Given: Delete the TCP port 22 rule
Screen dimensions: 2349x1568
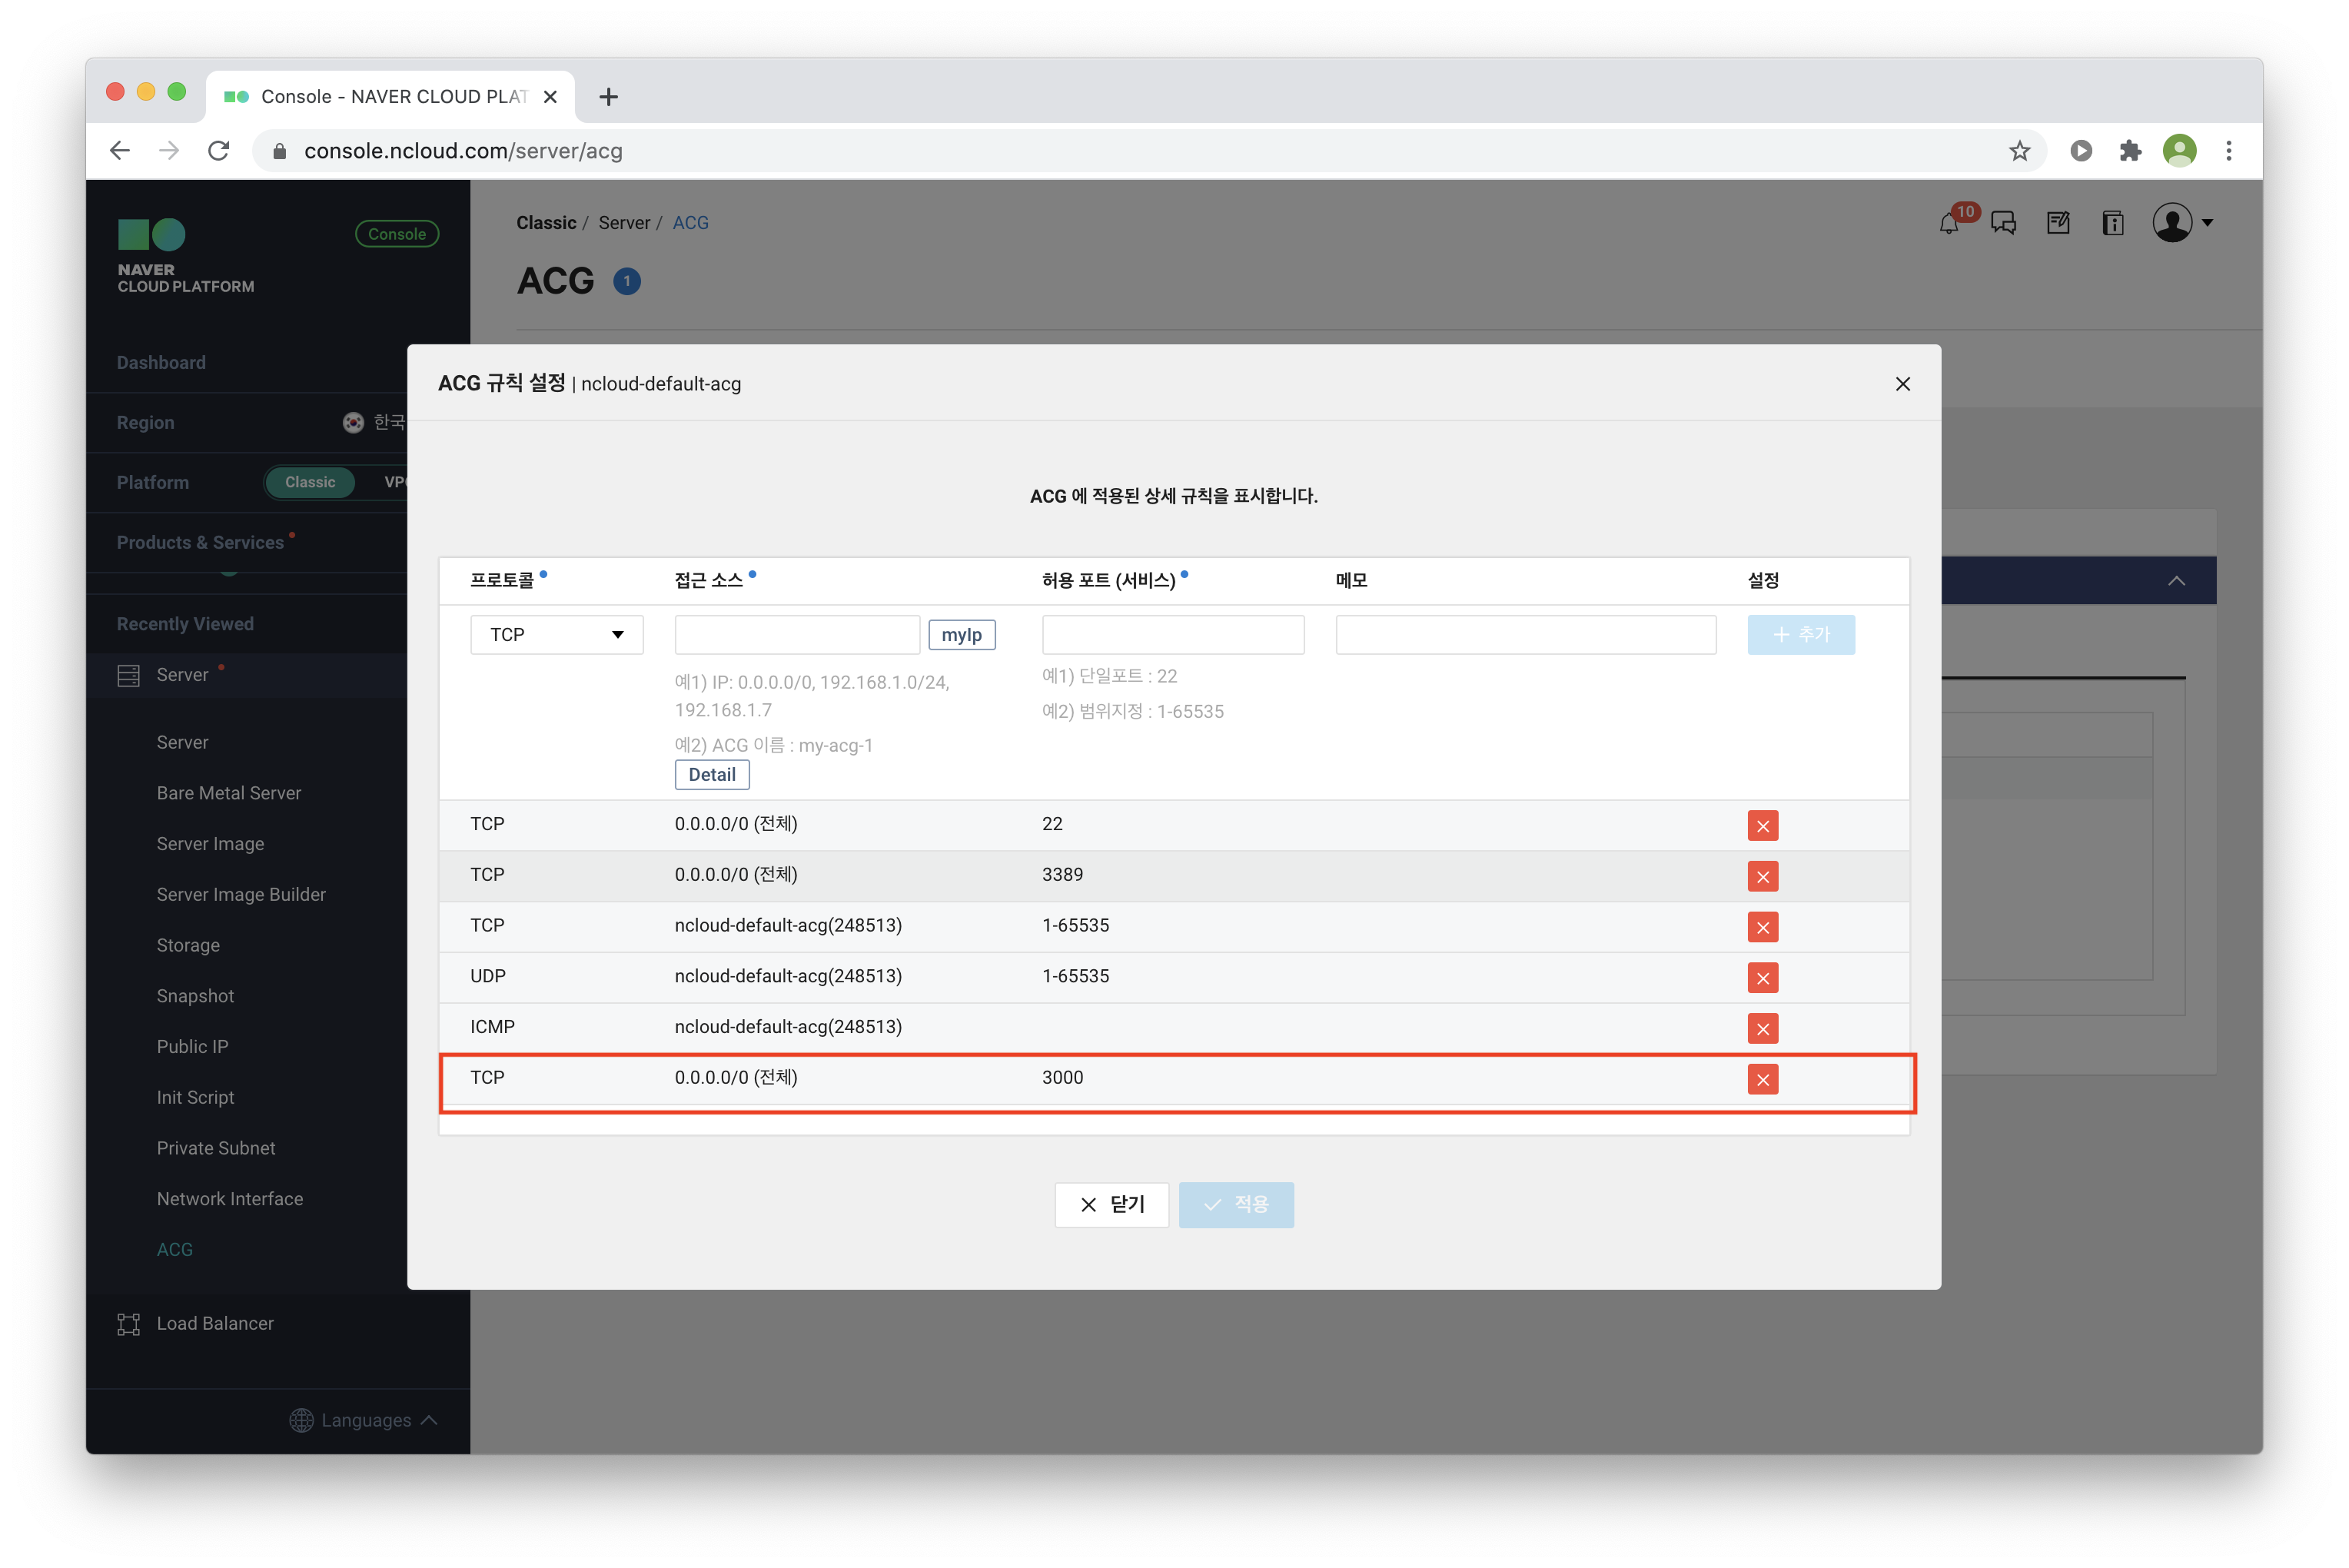Looking at the screenshot, I should pyautogui.click(x=1762, y=825).
